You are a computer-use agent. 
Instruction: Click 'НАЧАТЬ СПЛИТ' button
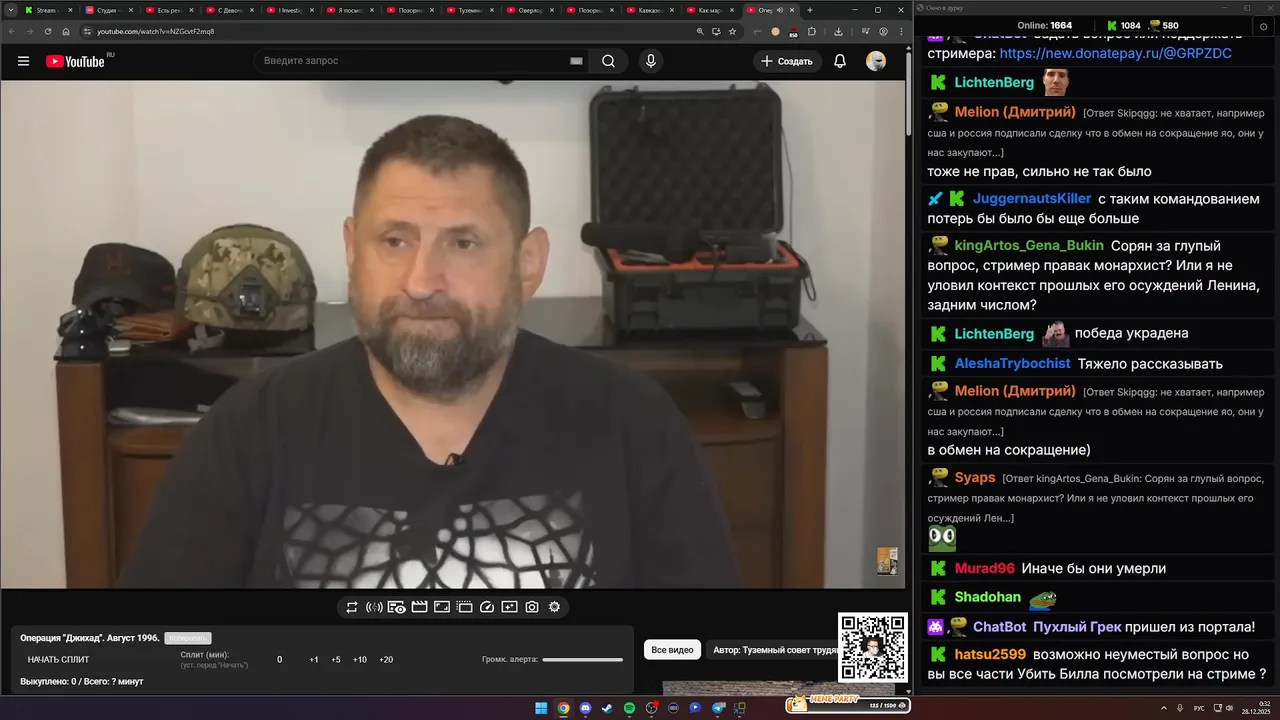tap(58, 660)
